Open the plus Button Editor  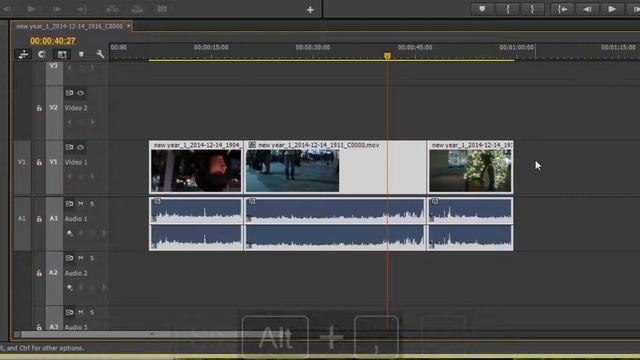[310, 10]
